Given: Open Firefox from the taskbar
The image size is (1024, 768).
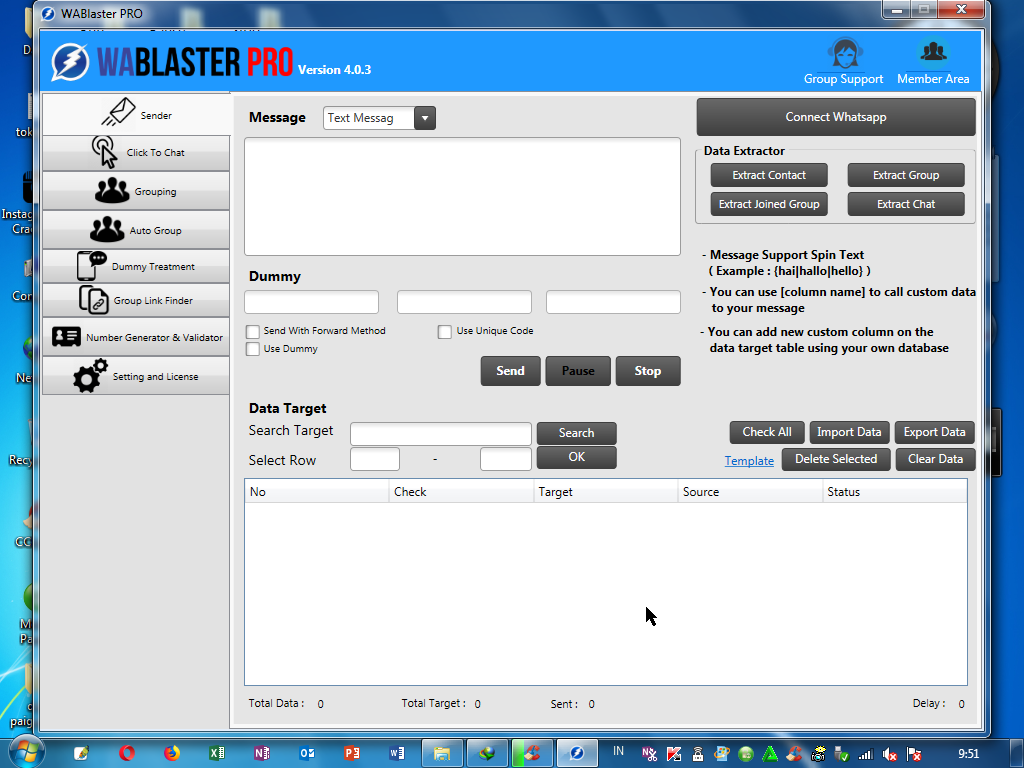Looking at the screenshot, I should pyautogui.click(x=172, y=753).
